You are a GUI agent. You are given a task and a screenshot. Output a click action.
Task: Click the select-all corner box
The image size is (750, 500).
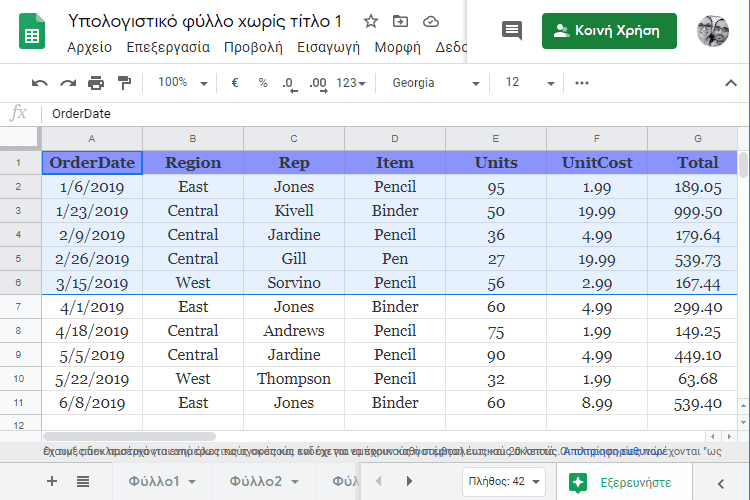[19, 138]
